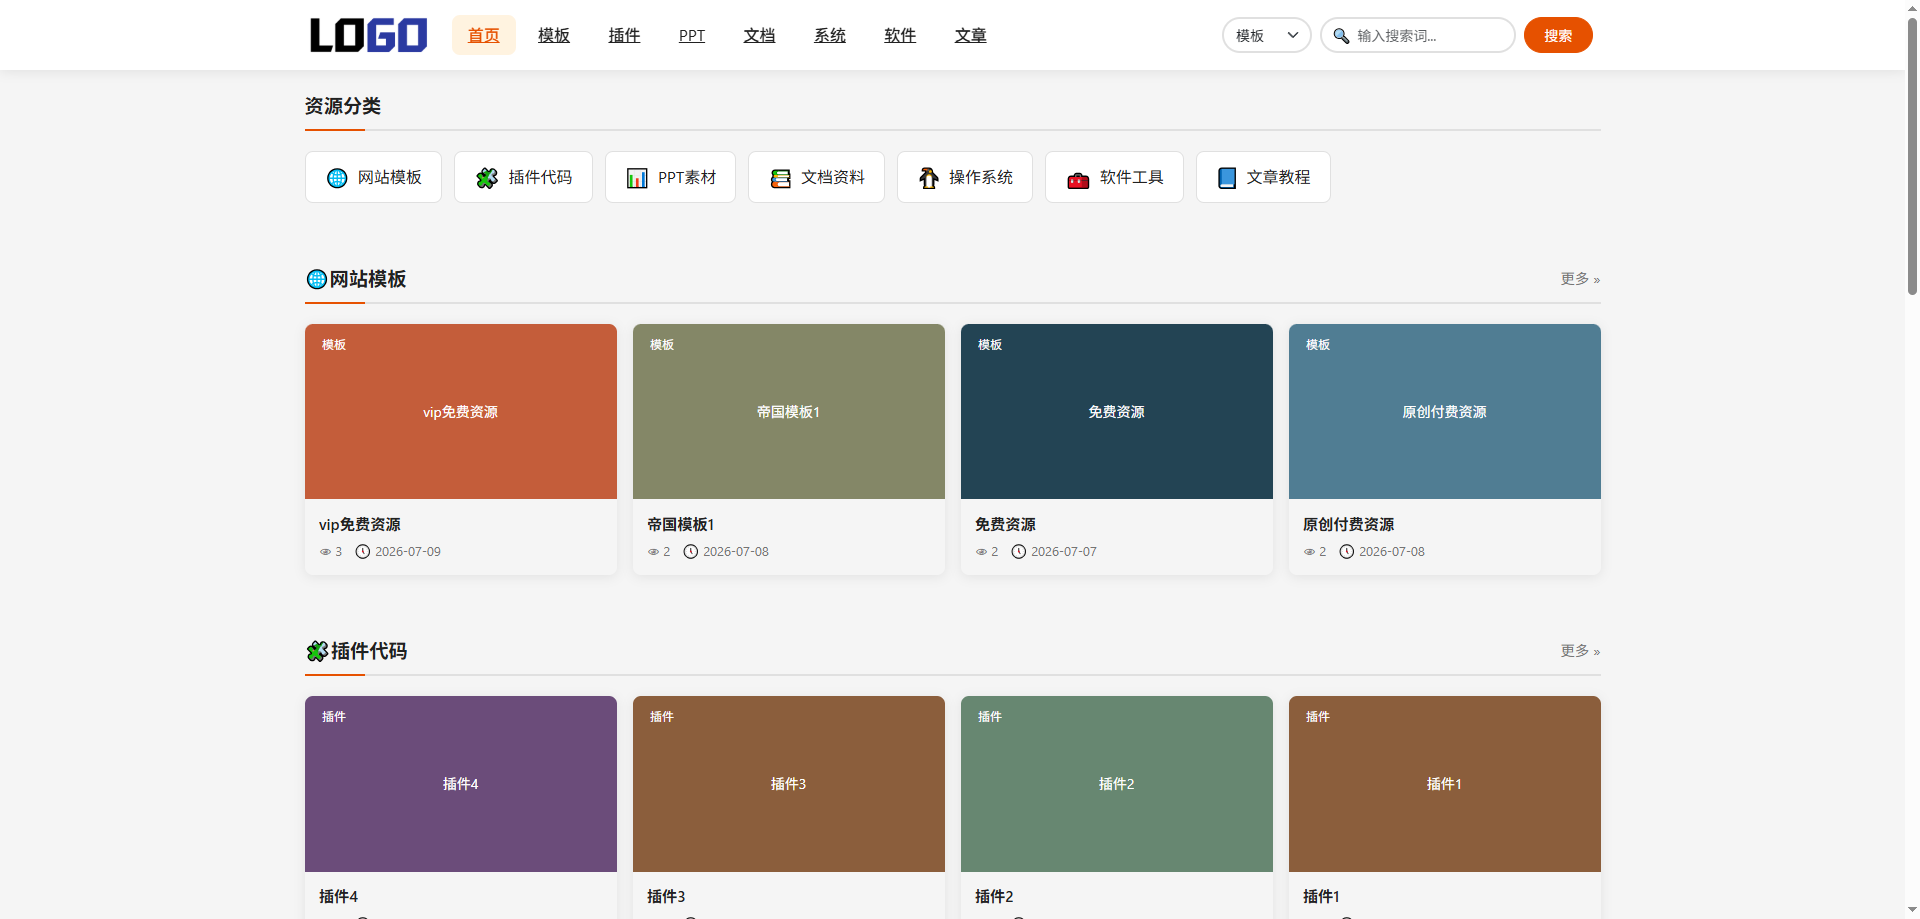This screenshot has height=919, width=1920.
Task: Click puzzle icon beside 插件代码 section heading
Action: (317, 651)
